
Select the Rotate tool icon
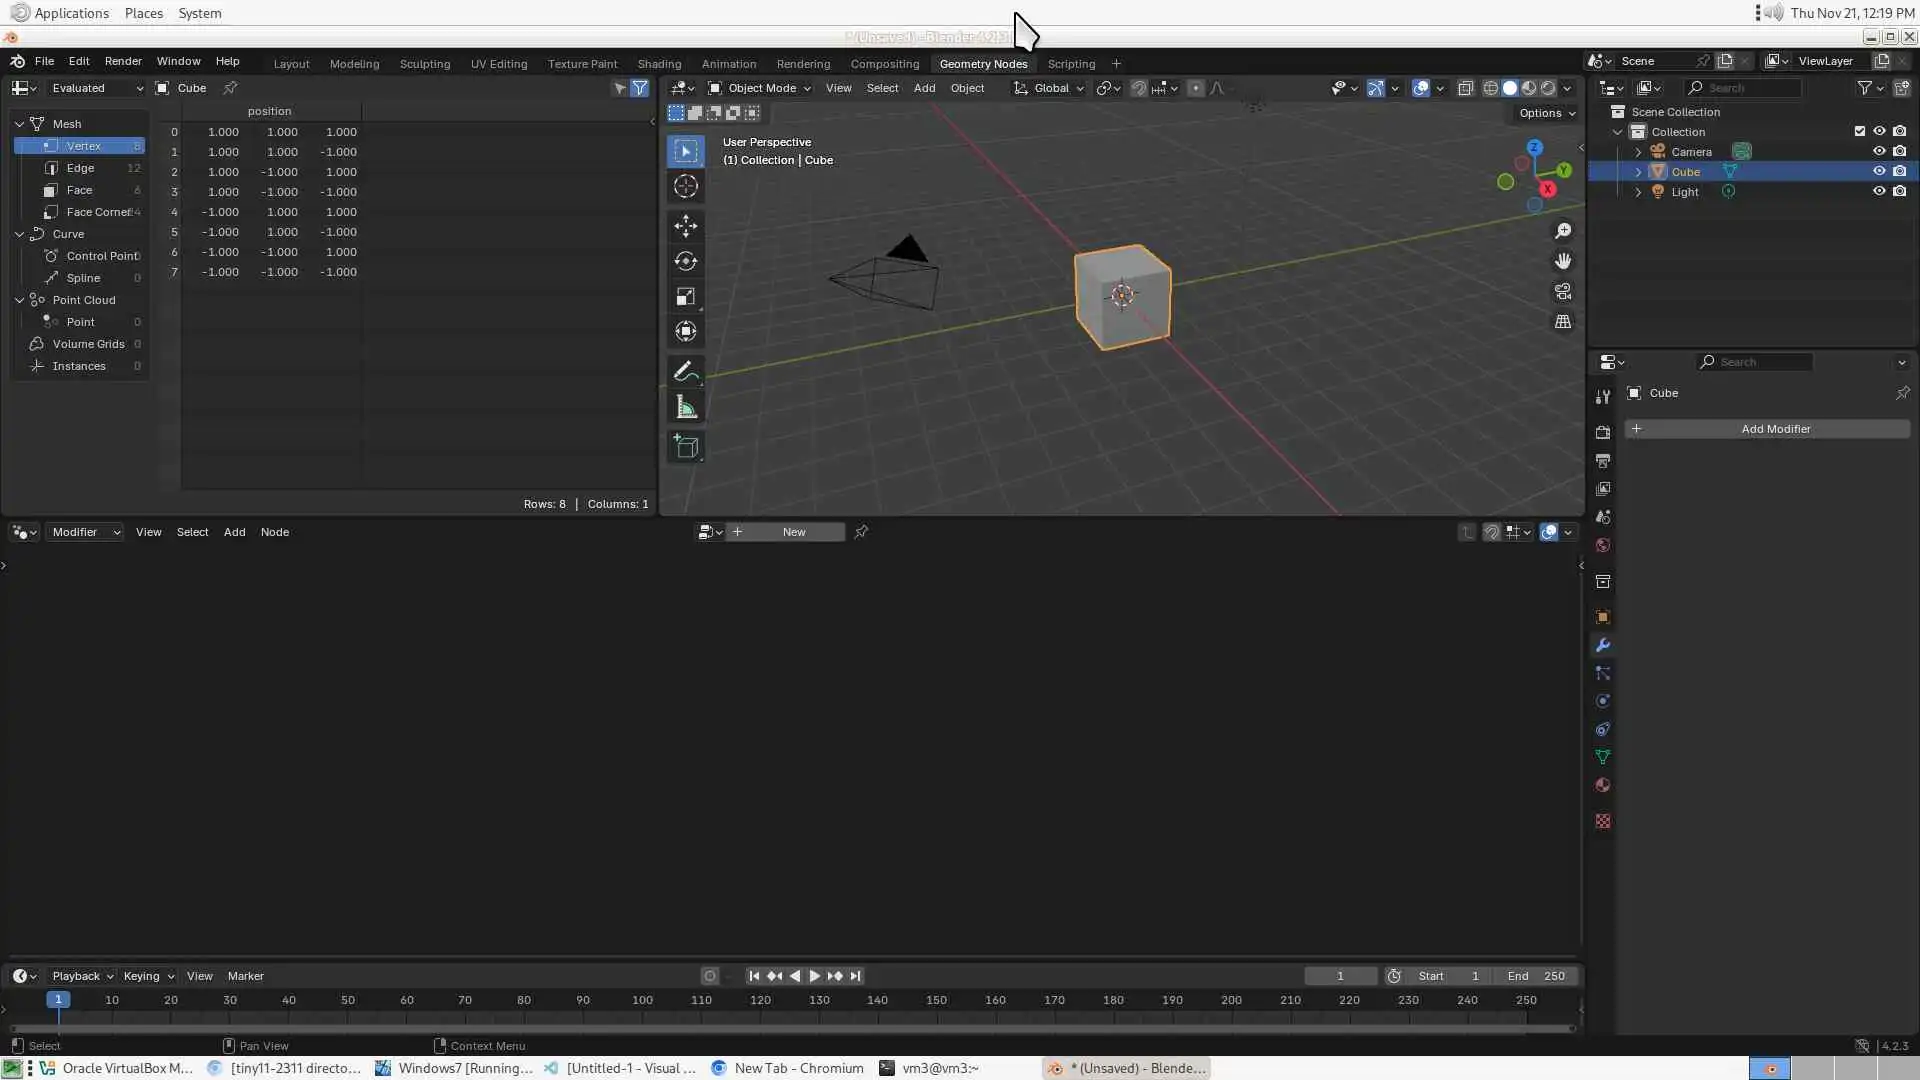point(685,261)
